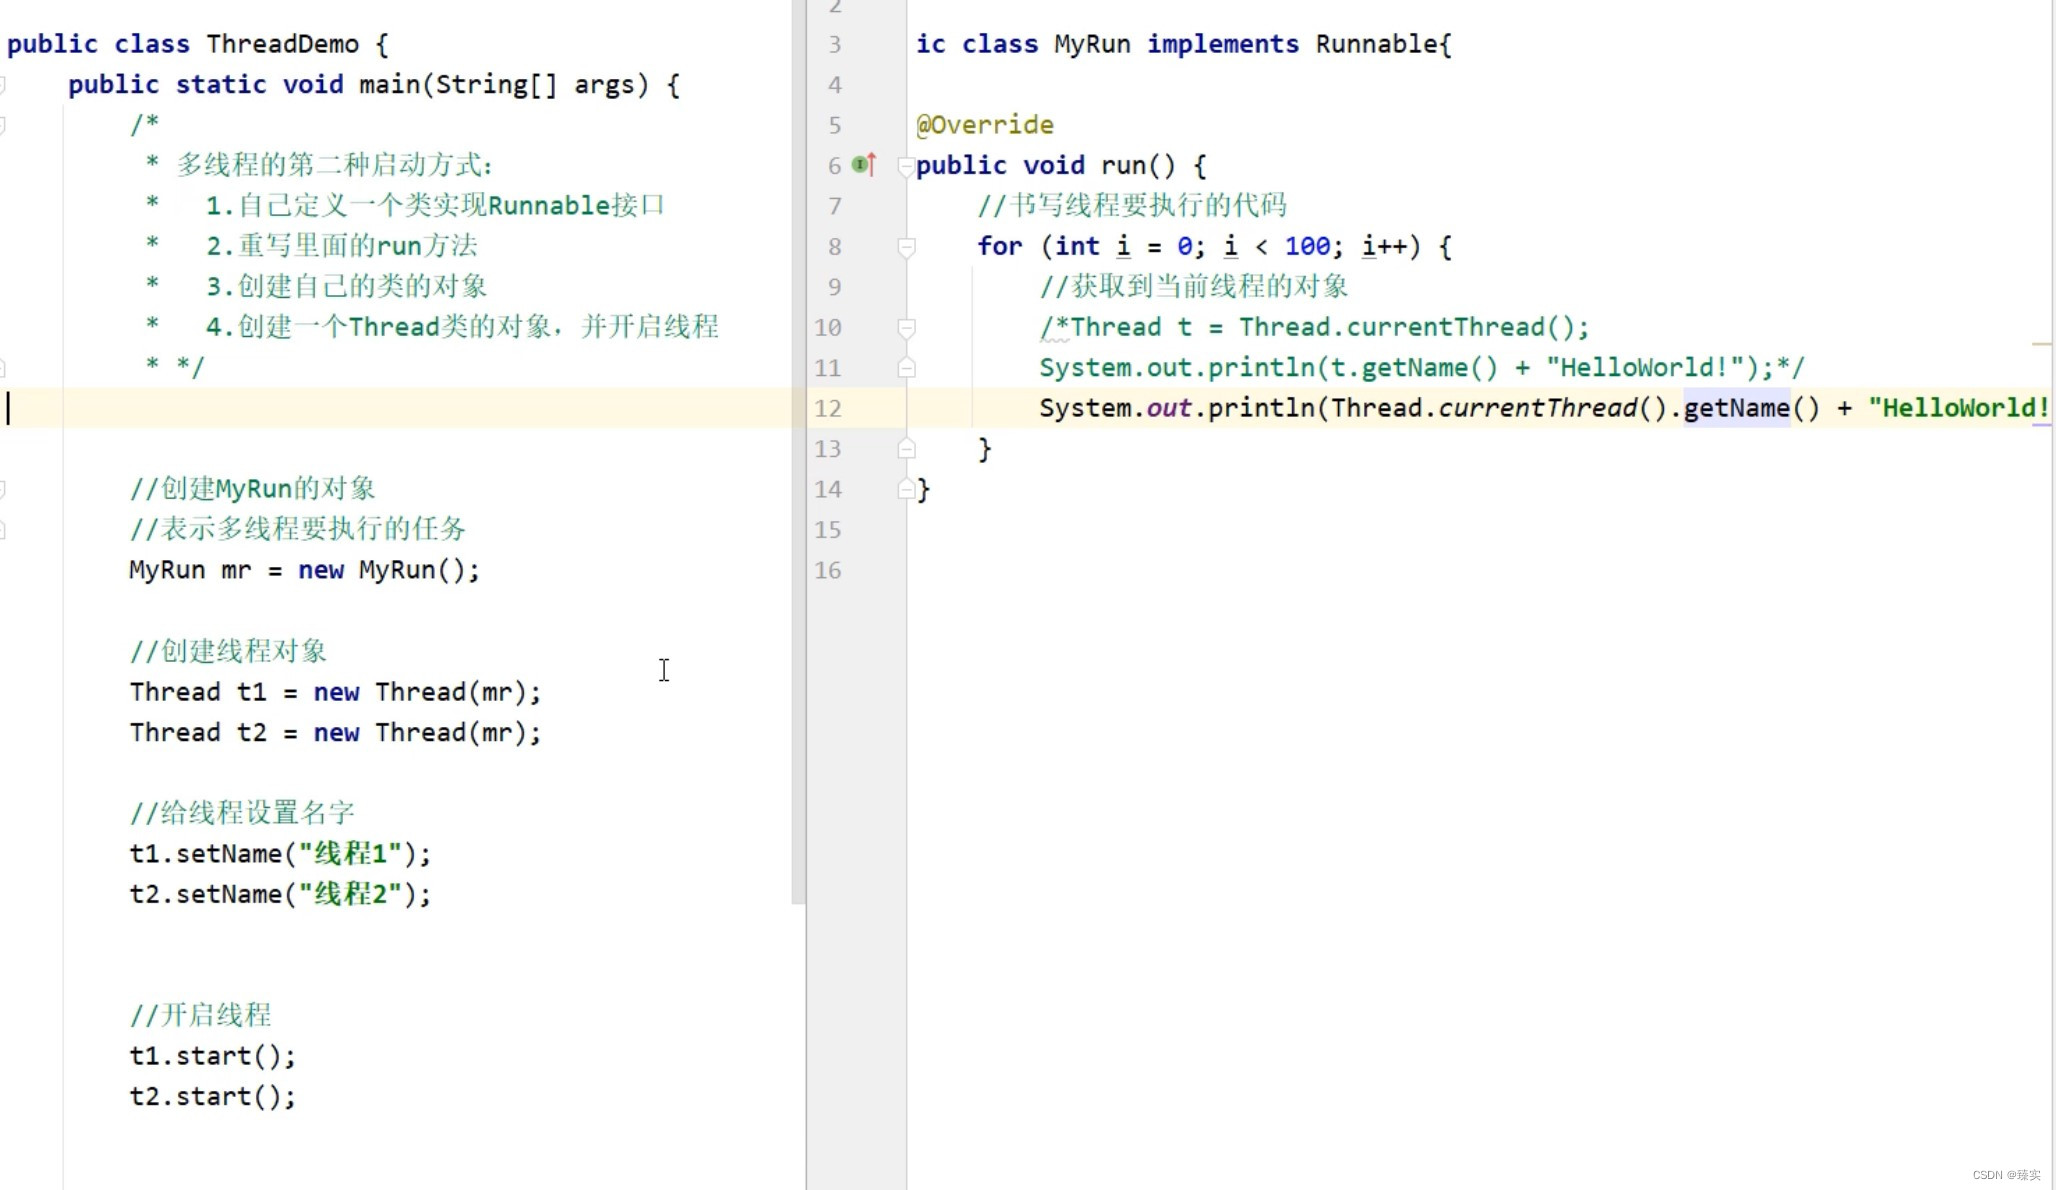Click the comment //开启线程
The width and height of the screenshot is (2056, 1190).
tap(200, 1015)
